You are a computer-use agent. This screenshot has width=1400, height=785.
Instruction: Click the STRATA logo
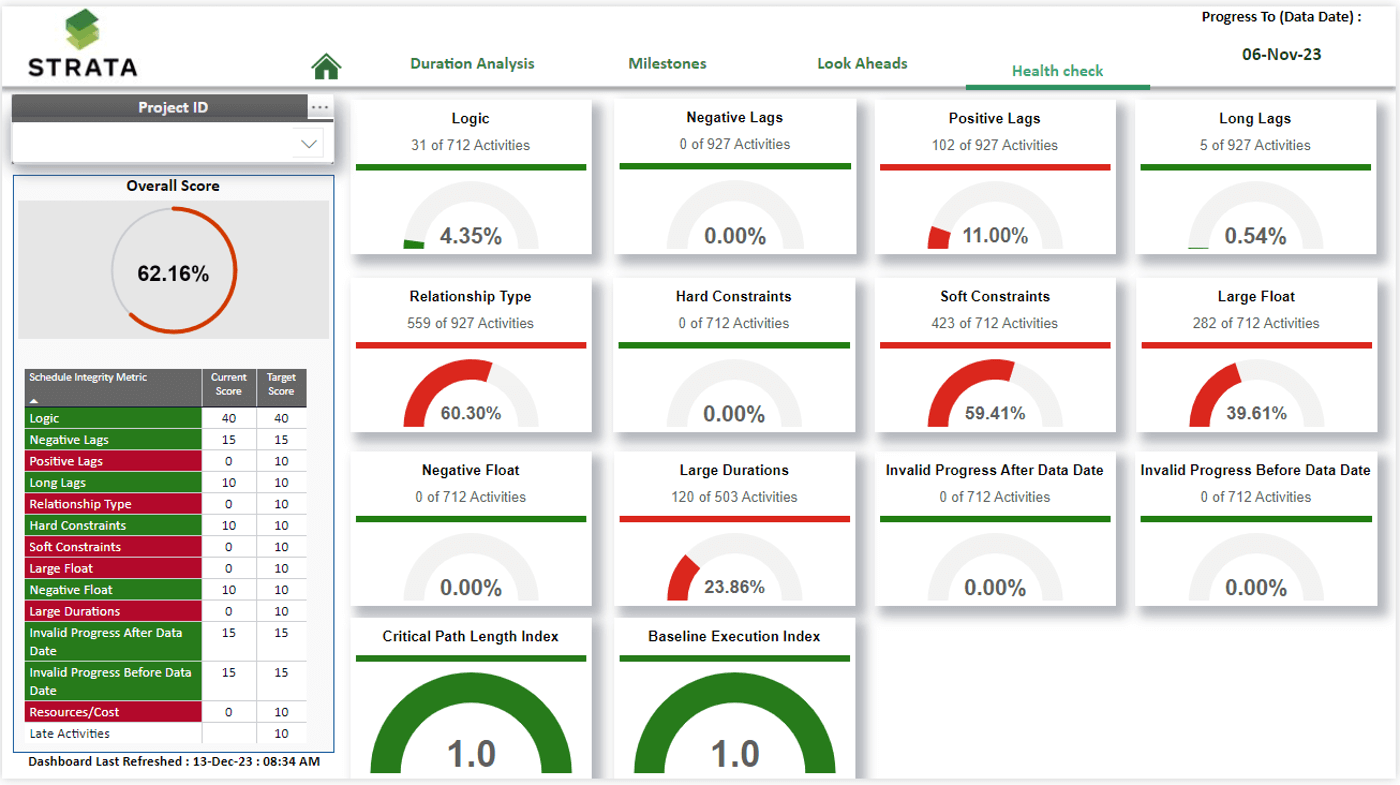(83, 45)
